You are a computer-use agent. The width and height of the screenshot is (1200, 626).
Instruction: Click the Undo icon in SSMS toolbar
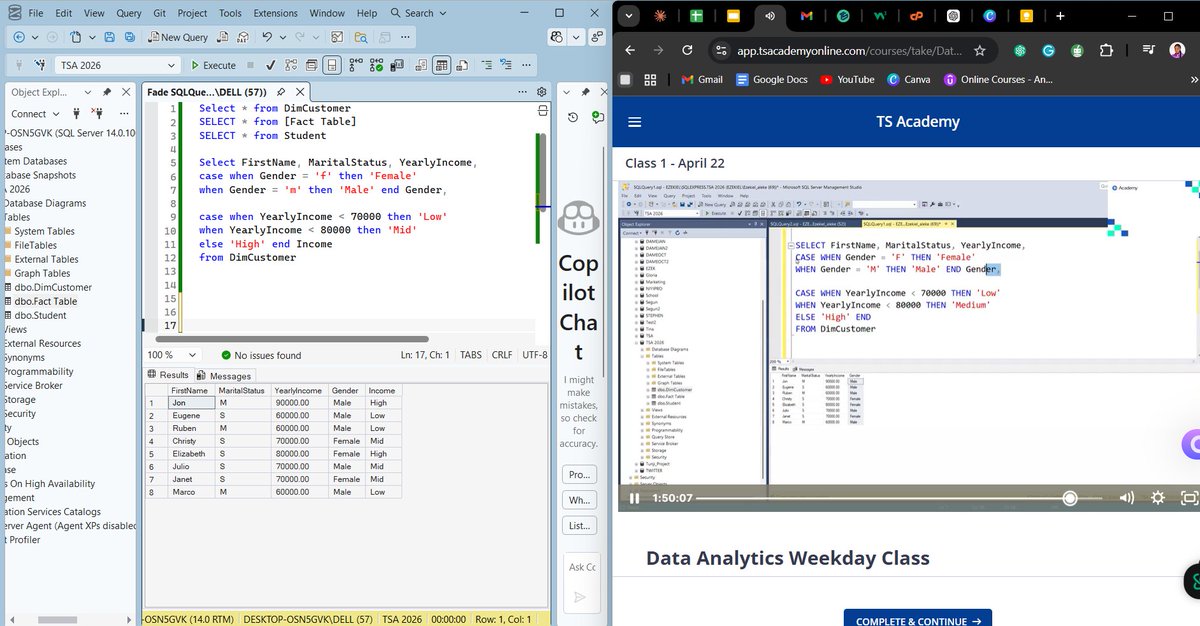click(267, 37)
